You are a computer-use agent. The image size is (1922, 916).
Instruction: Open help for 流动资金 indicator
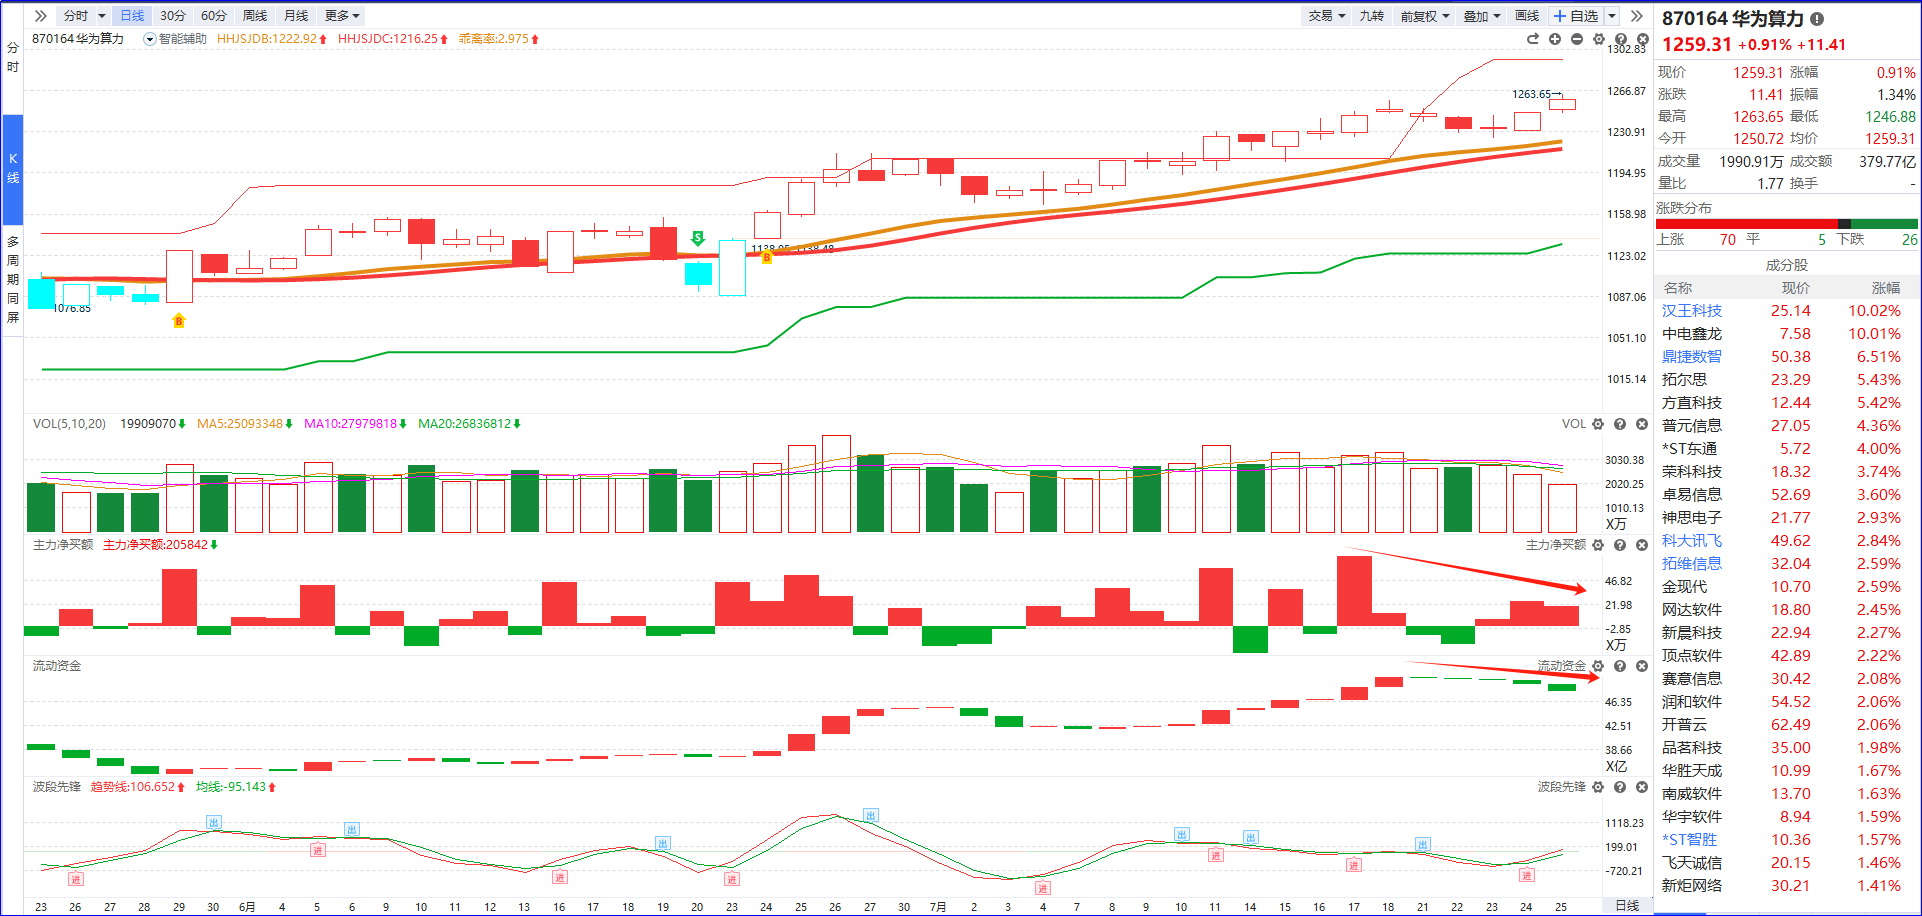[1620, 666]
